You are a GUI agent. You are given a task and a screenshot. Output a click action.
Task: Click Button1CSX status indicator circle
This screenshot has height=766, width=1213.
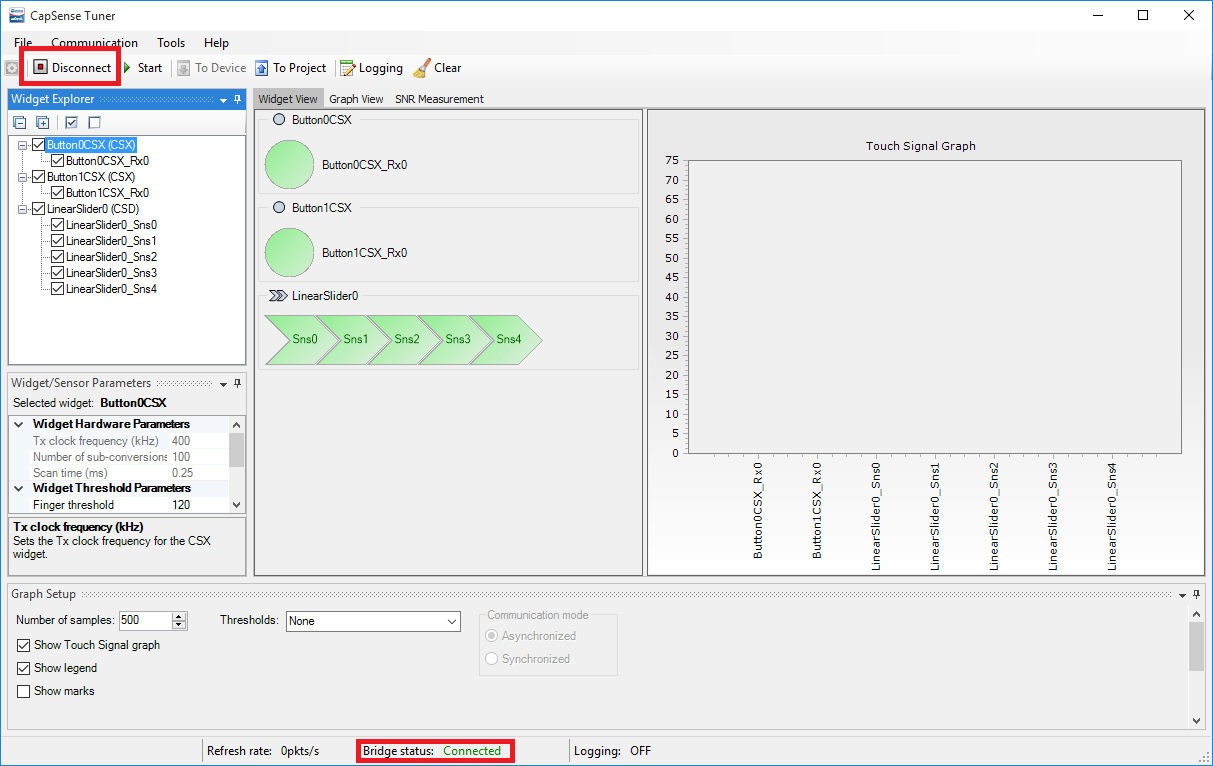pos(279,208)
